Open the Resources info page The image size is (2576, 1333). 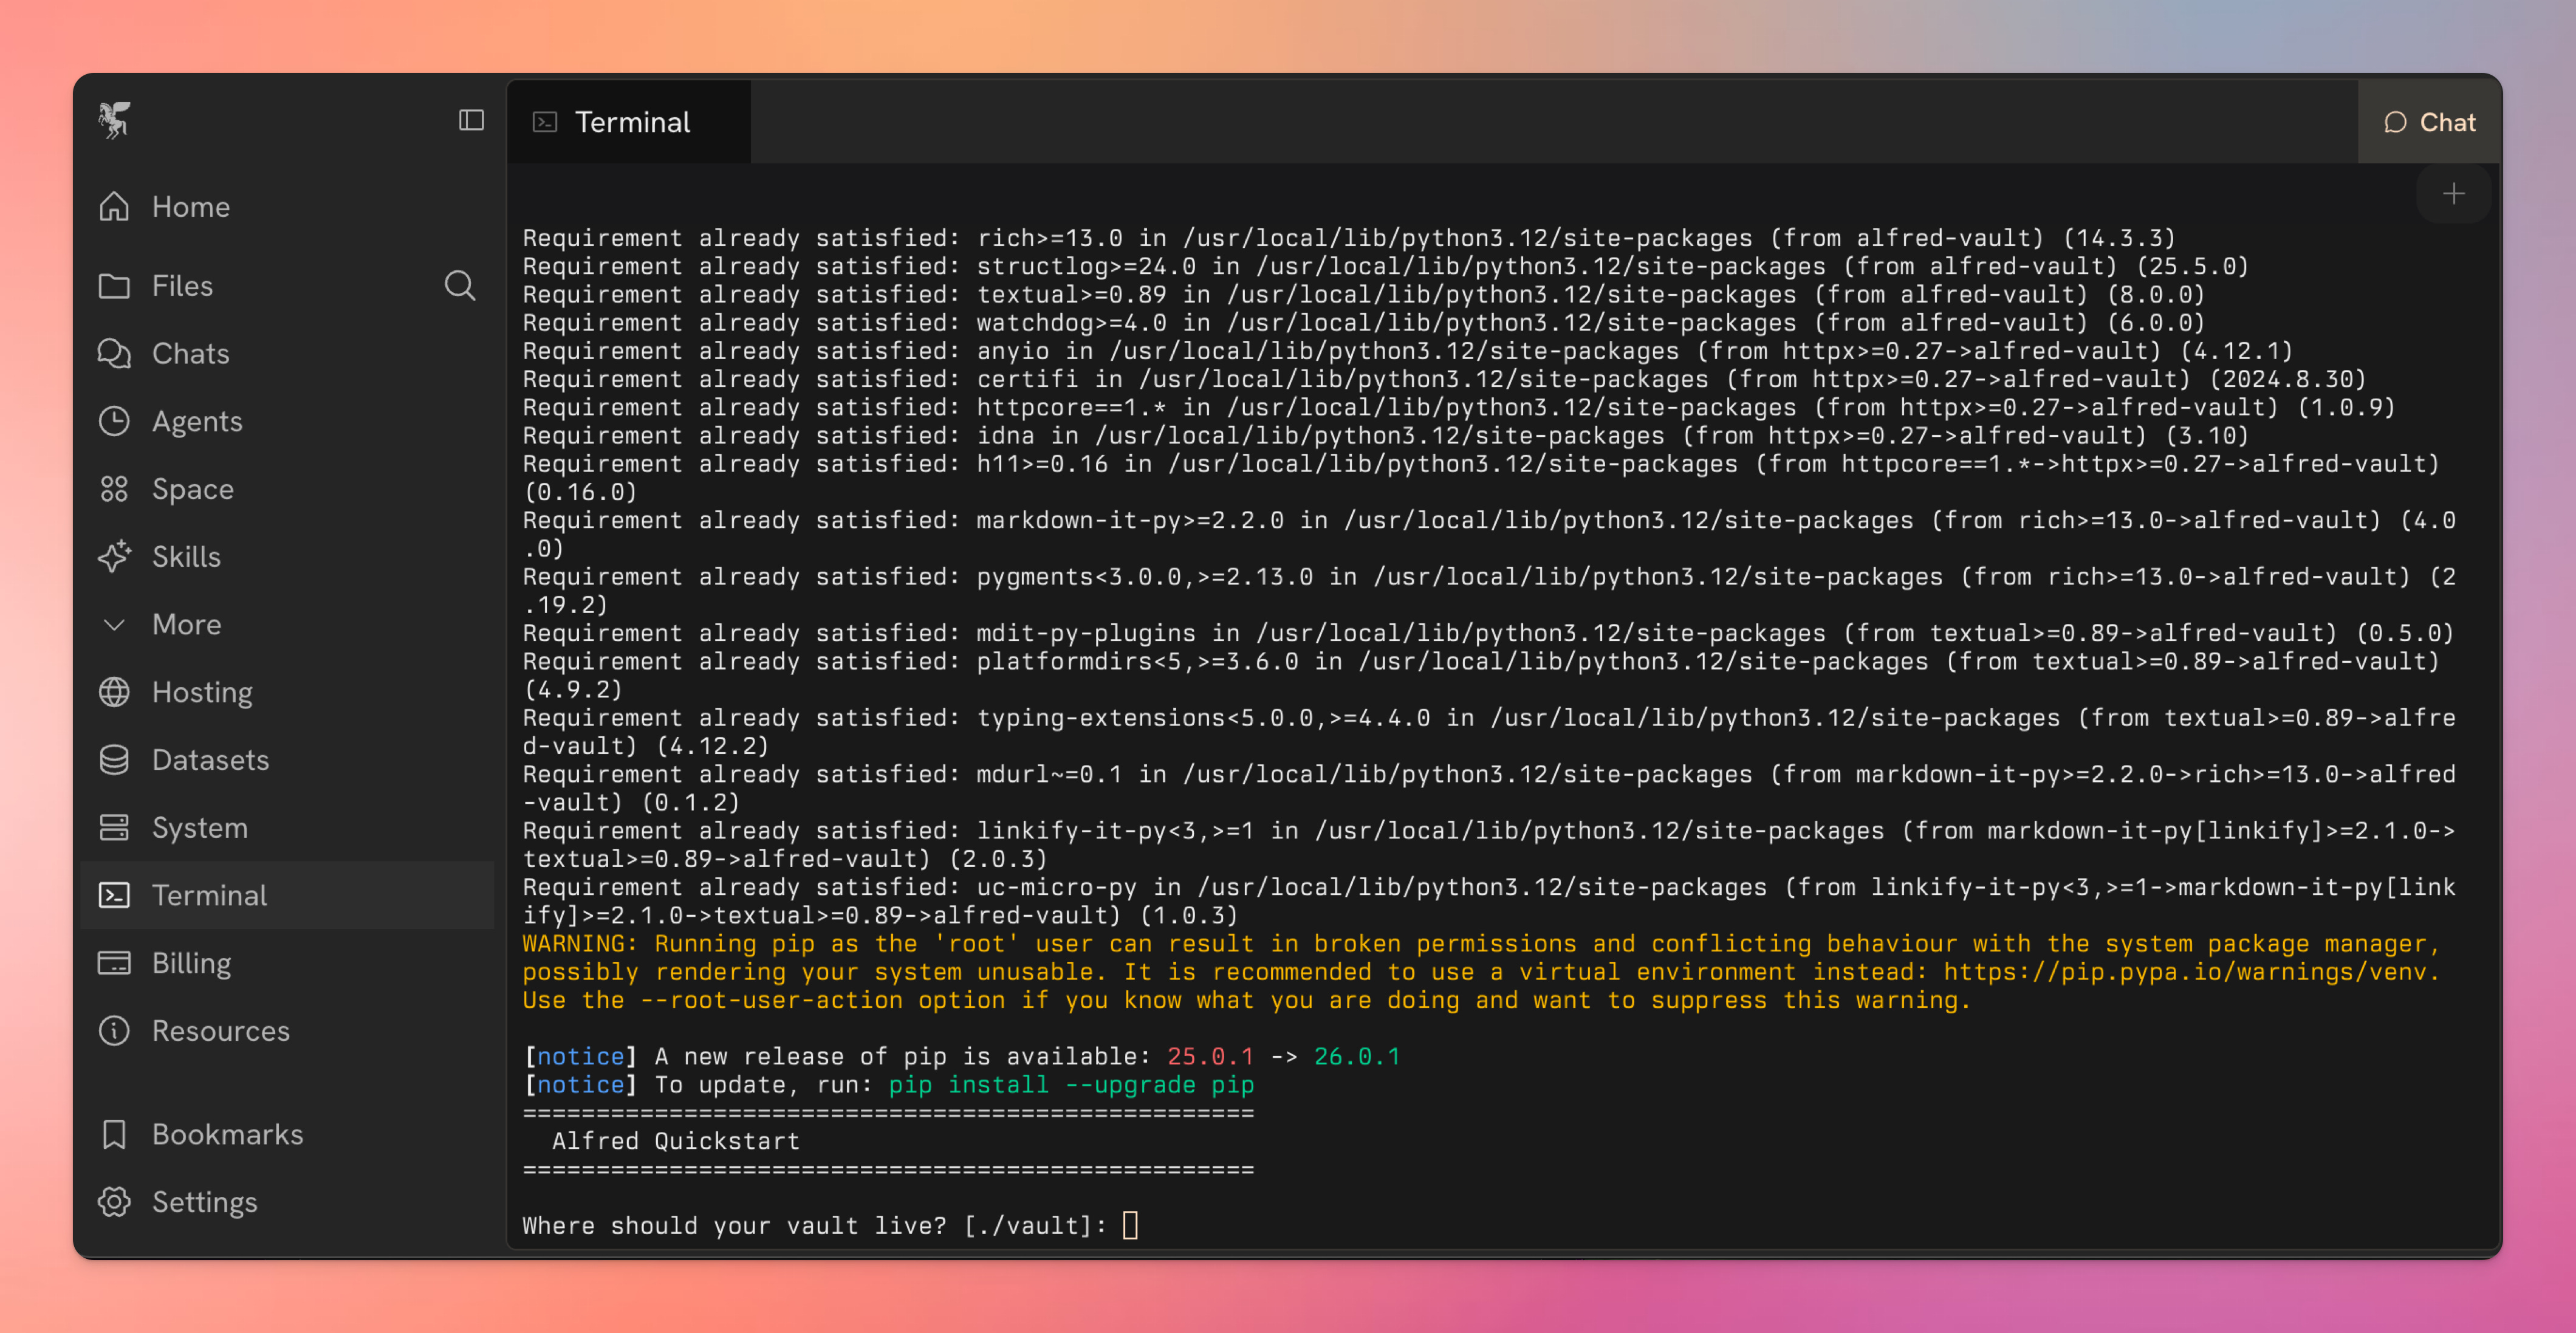tap(220, 1031)
